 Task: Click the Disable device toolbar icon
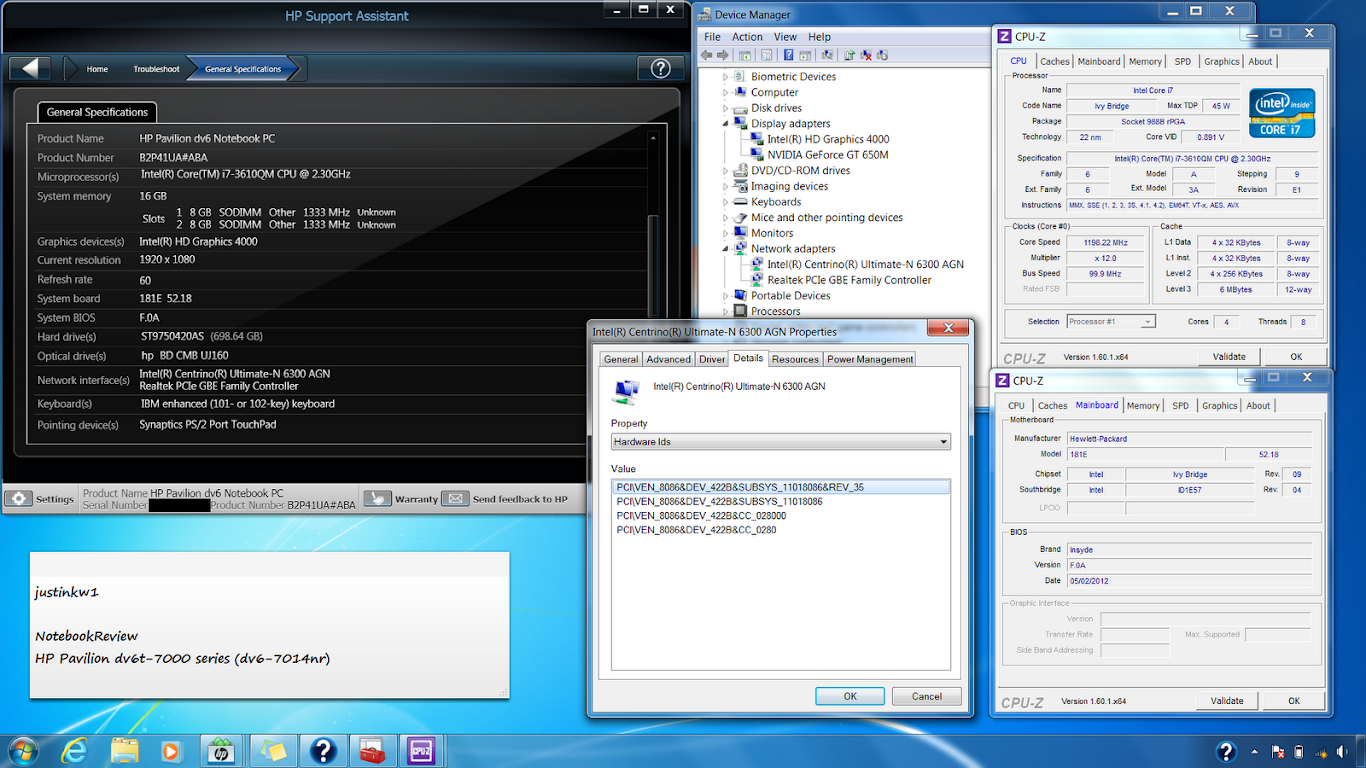[883, 55]
